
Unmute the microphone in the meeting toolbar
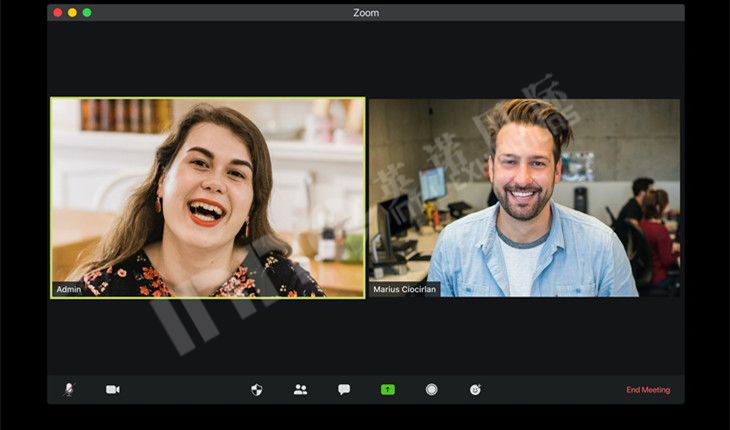click(68, 389)
